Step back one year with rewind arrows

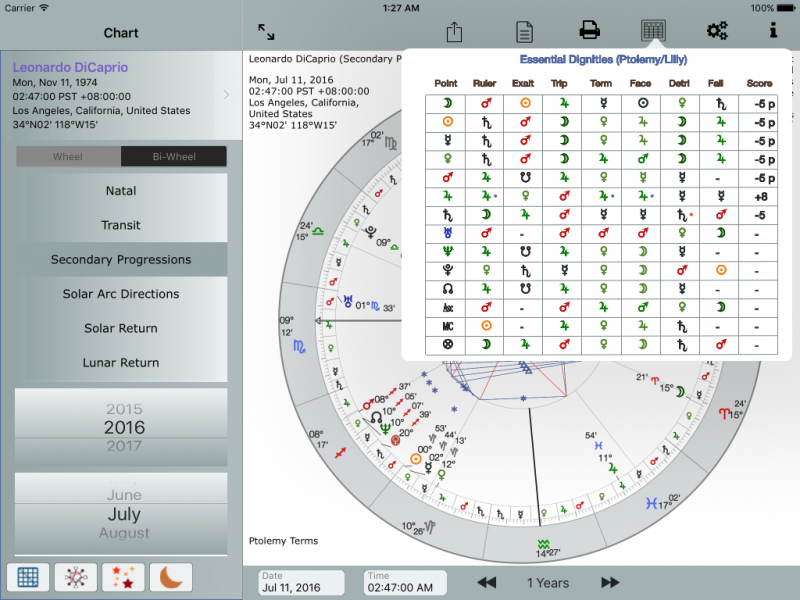486,583
